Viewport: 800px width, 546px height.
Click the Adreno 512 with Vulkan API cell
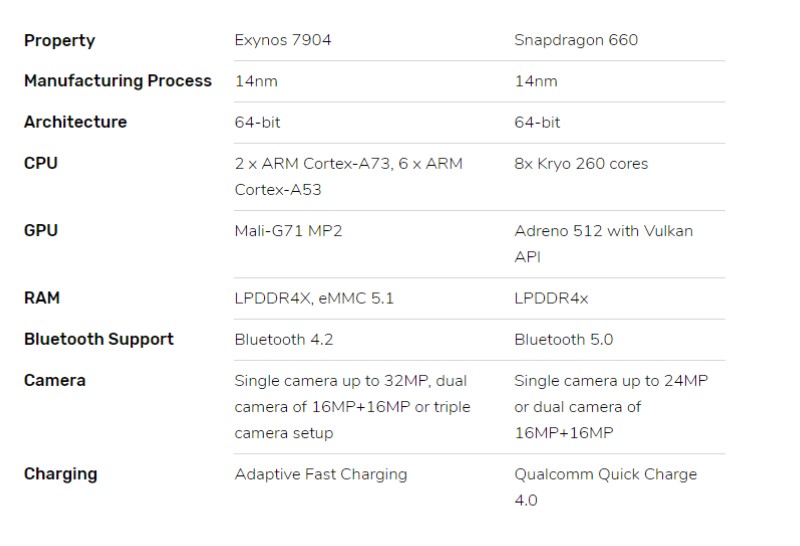[x=603, y=243]
